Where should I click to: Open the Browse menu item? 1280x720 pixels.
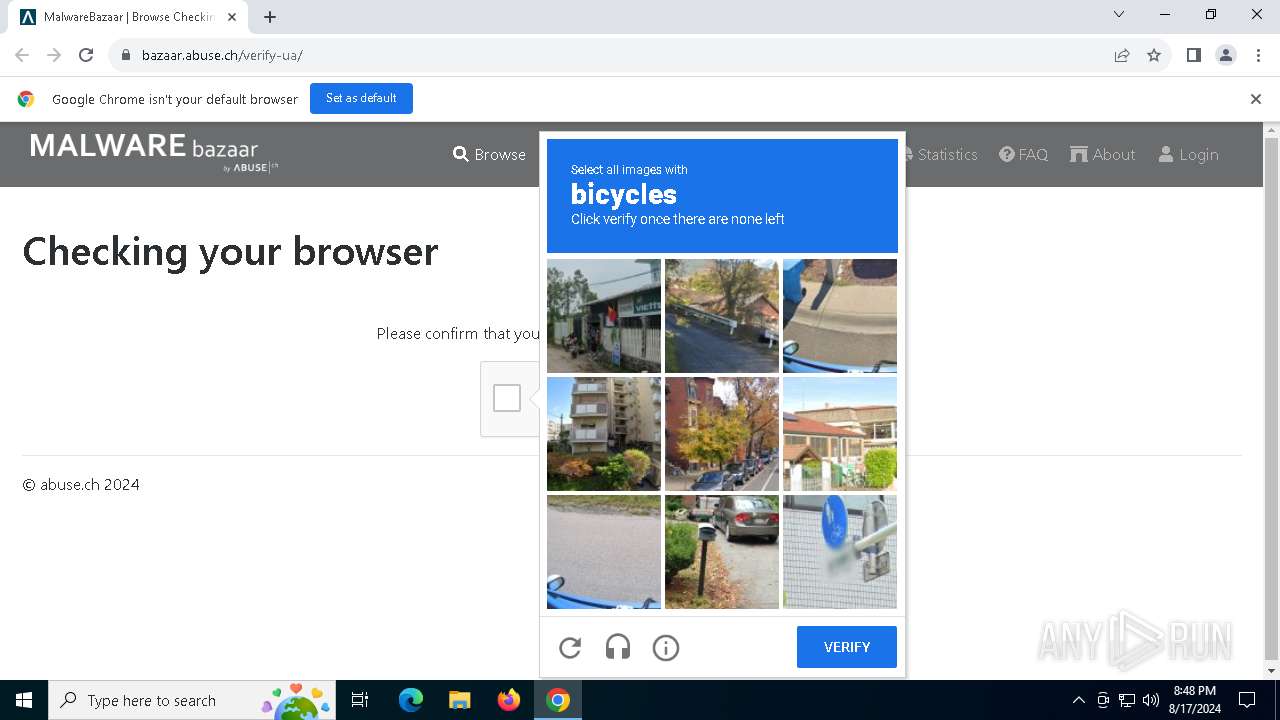pyautogui.click(x=489, y=154)
